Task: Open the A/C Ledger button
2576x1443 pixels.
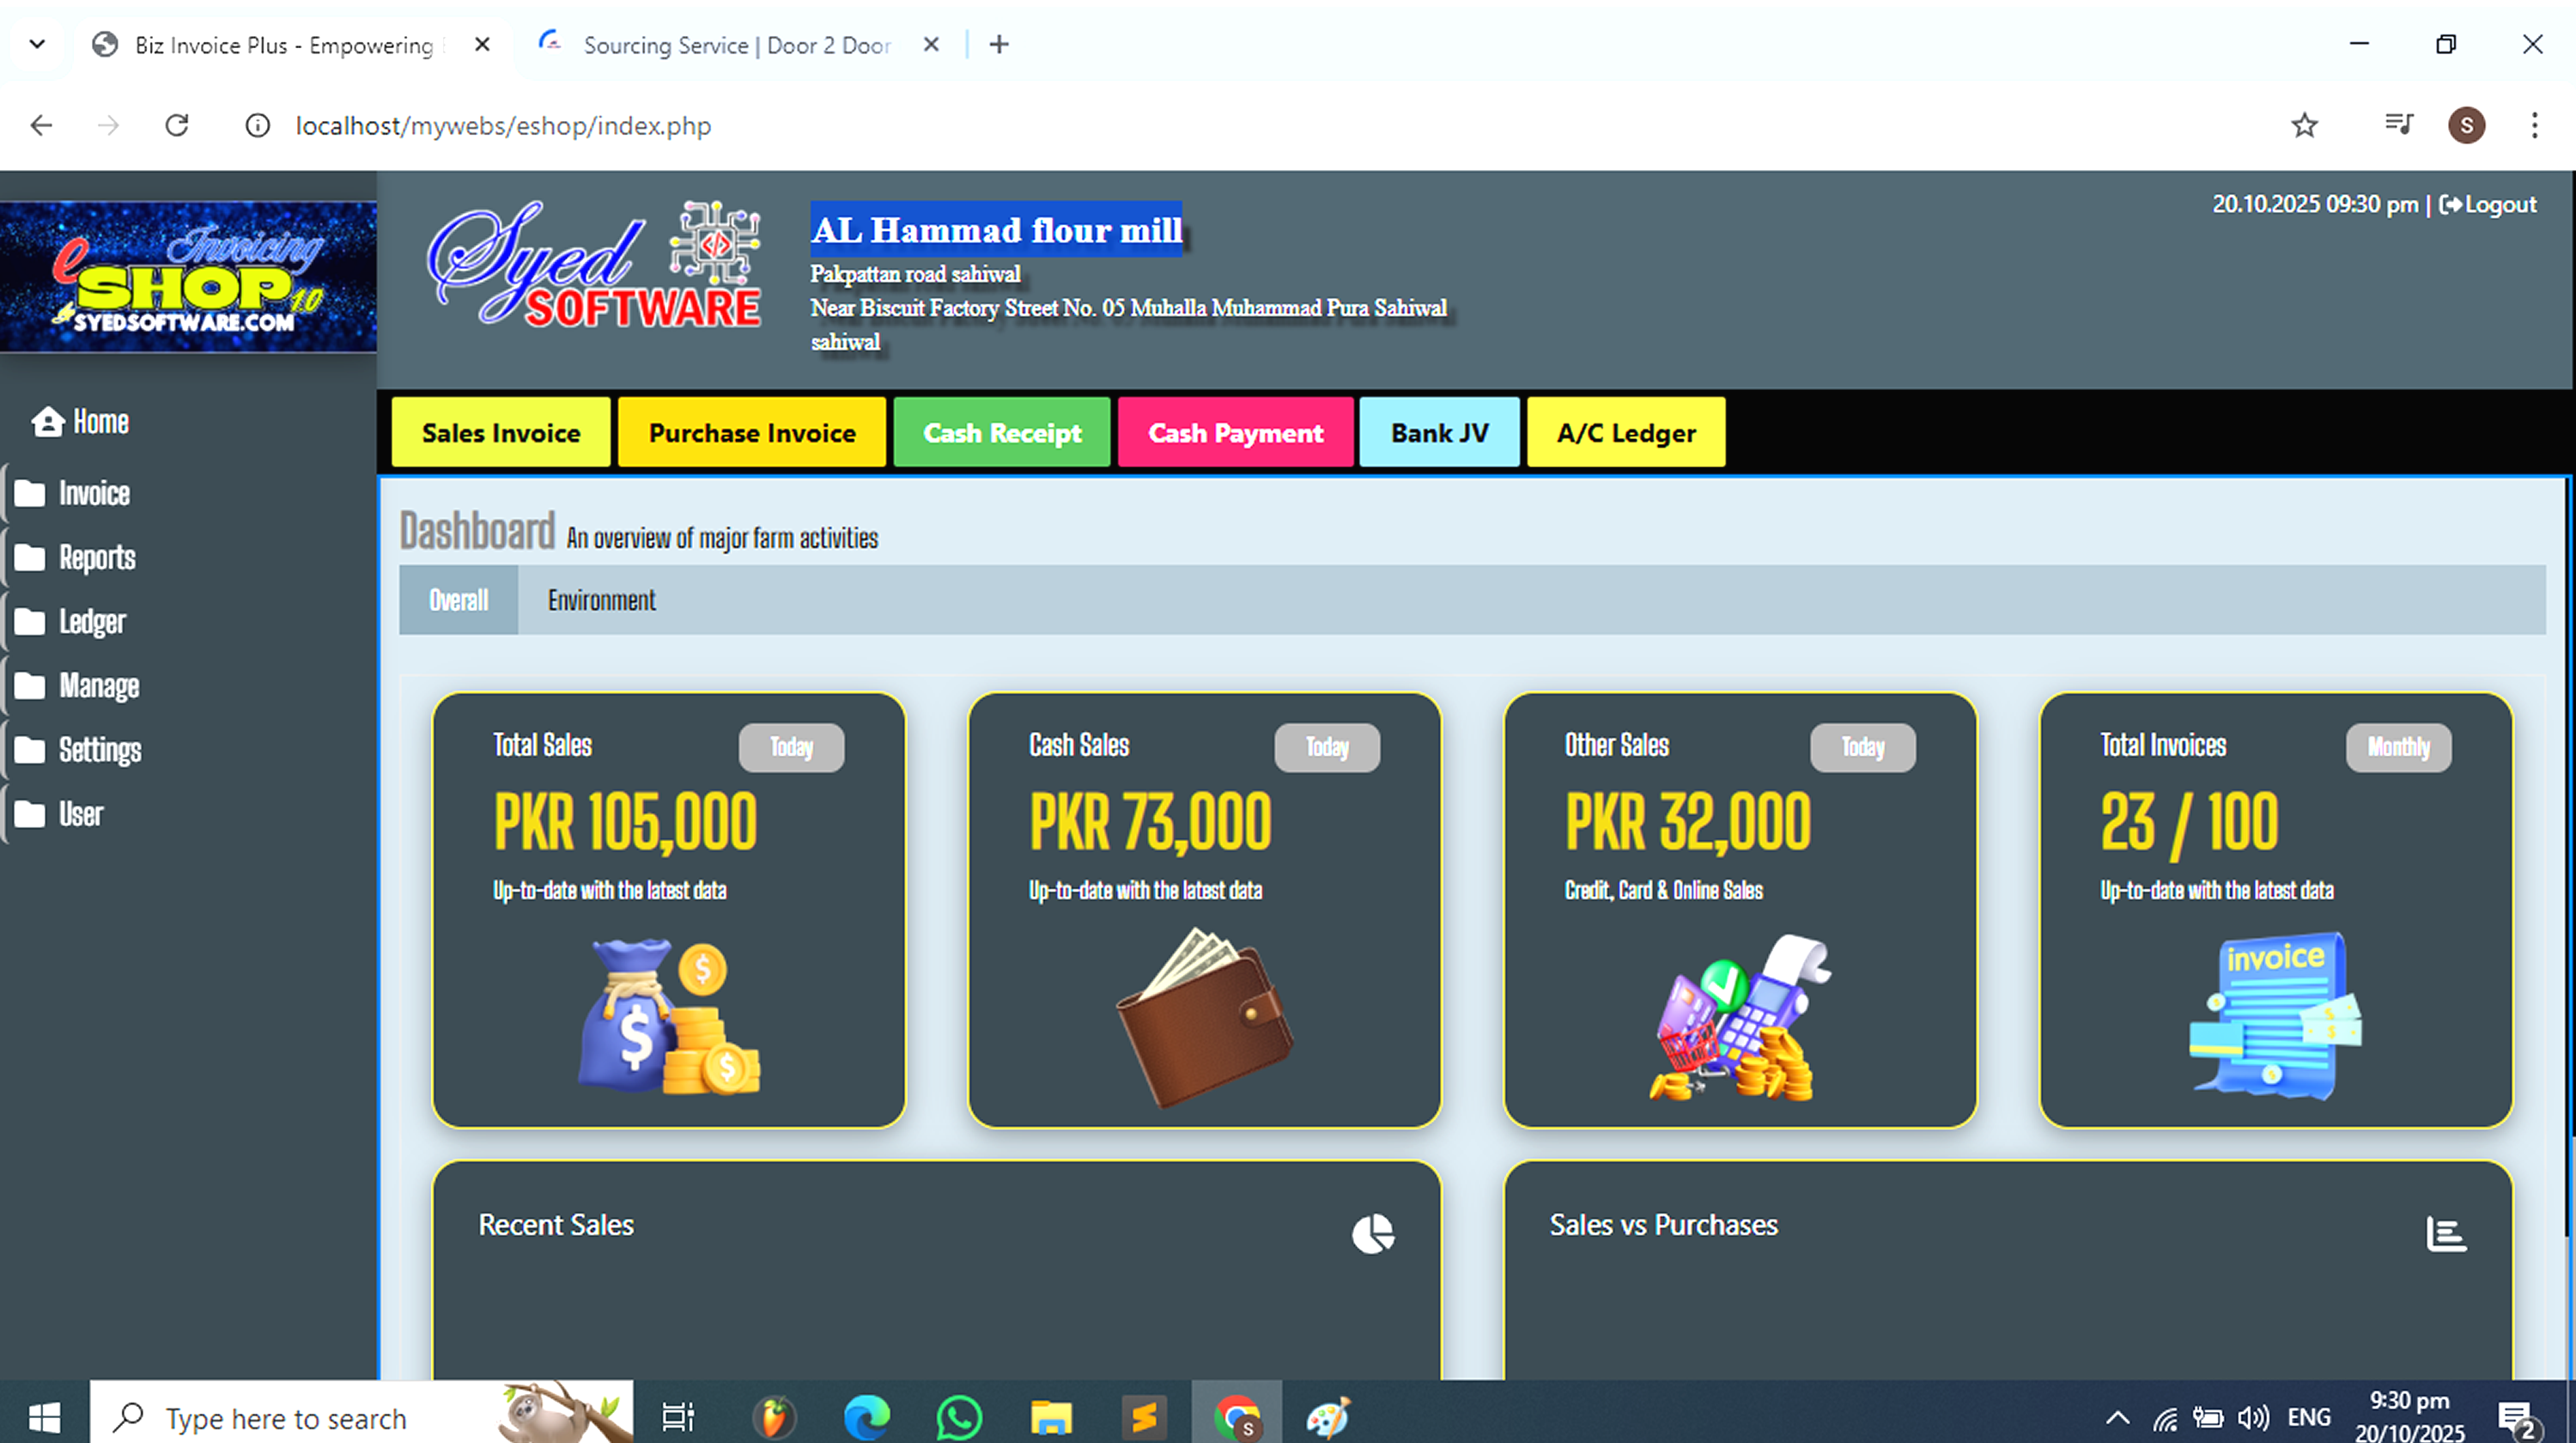Action: tap(1626, 432)
